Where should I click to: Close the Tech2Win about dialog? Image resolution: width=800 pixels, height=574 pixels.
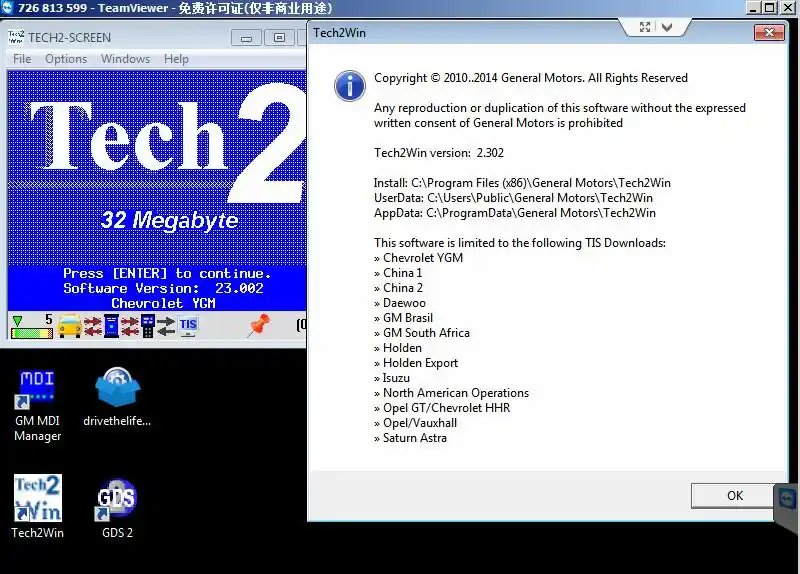[769, 33]
